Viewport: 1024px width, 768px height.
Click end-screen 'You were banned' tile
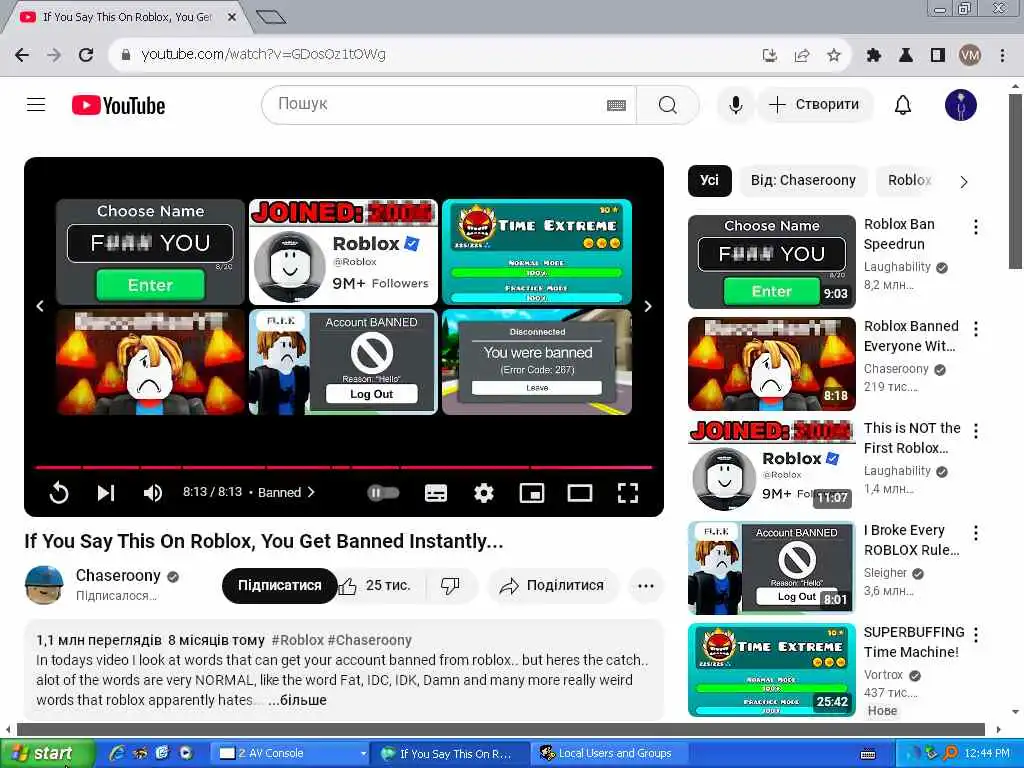pos(537,362)
